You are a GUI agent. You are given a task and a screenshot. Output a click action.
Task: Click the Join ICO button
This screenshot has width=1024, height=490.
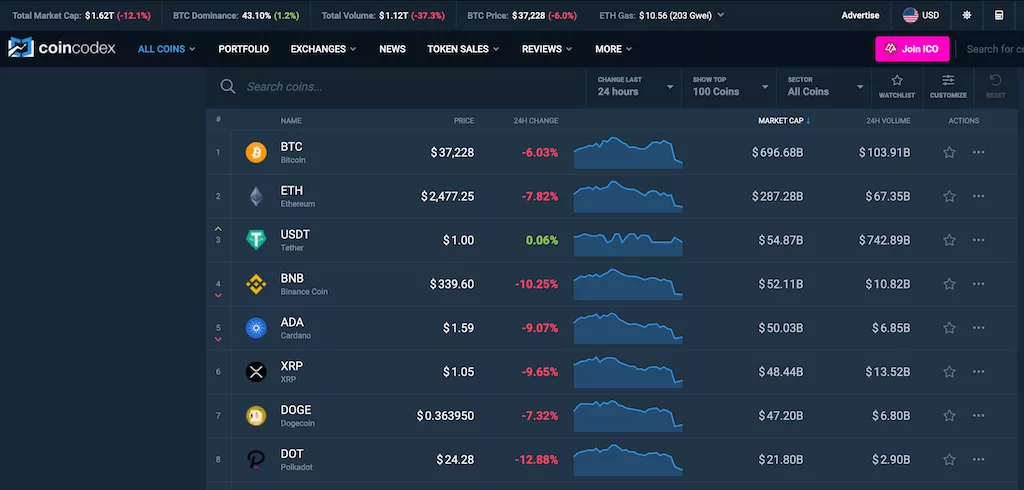pos(912,49)
